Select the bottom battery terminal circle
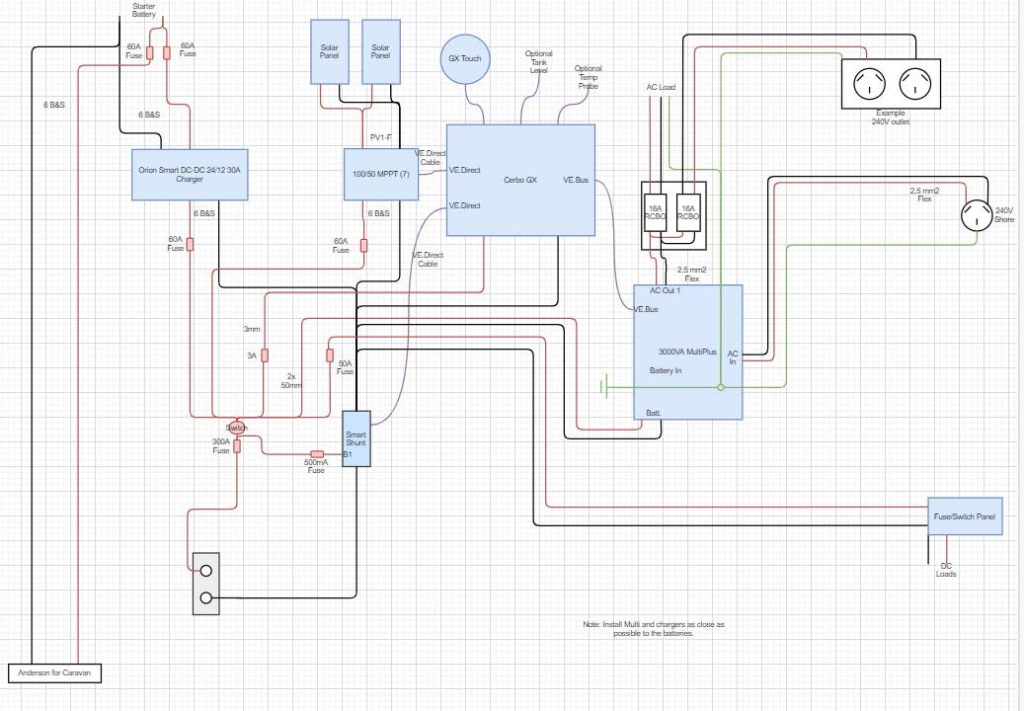Image resolution: width=1024 pixels, height=711 pixels. (x=206, y=597)
